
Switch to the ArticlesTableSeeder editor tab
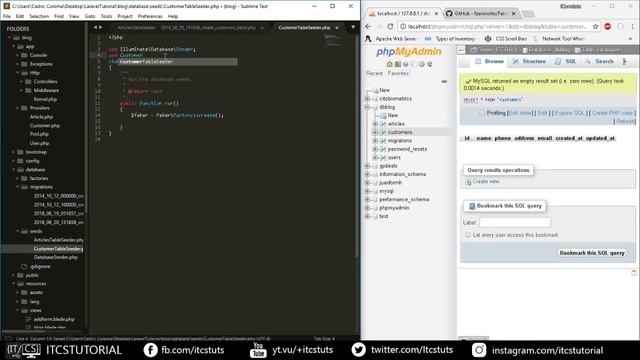click(x=137, y=28)
